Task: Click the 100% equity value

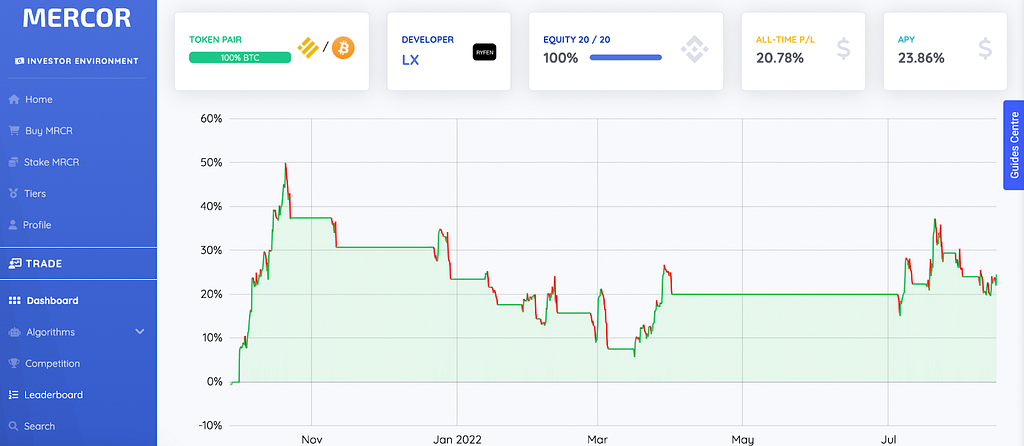Action: pos(561,58)
